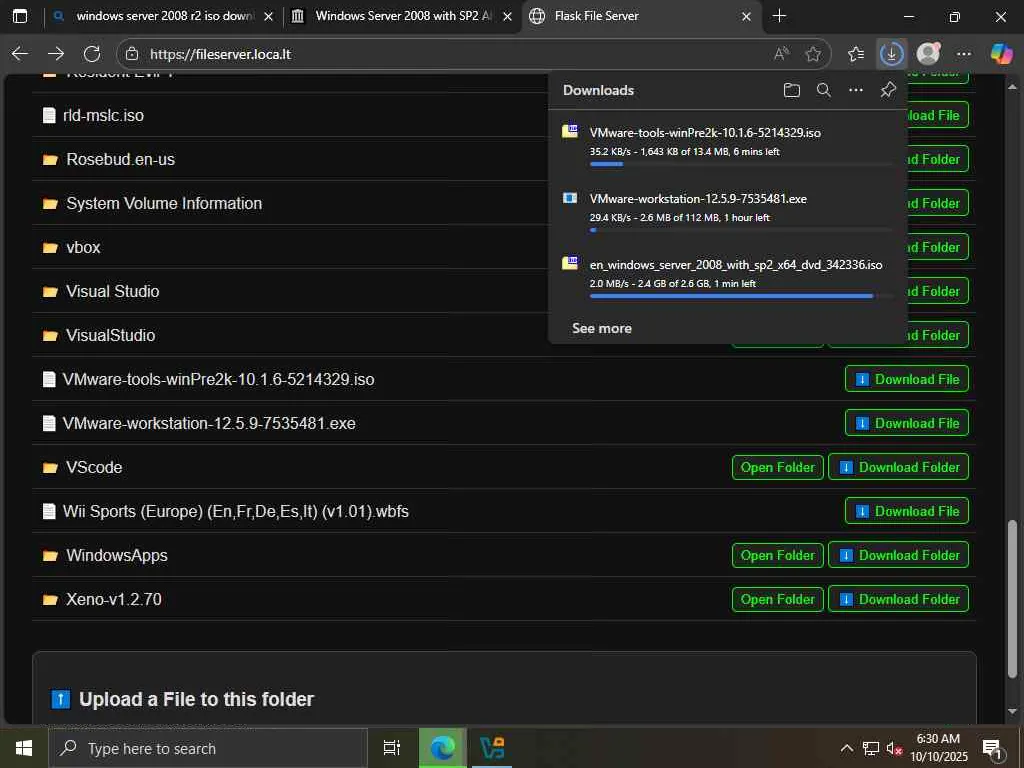View site information lock icon
This screenshot has width=1024, height=768.
click(132, 54)
